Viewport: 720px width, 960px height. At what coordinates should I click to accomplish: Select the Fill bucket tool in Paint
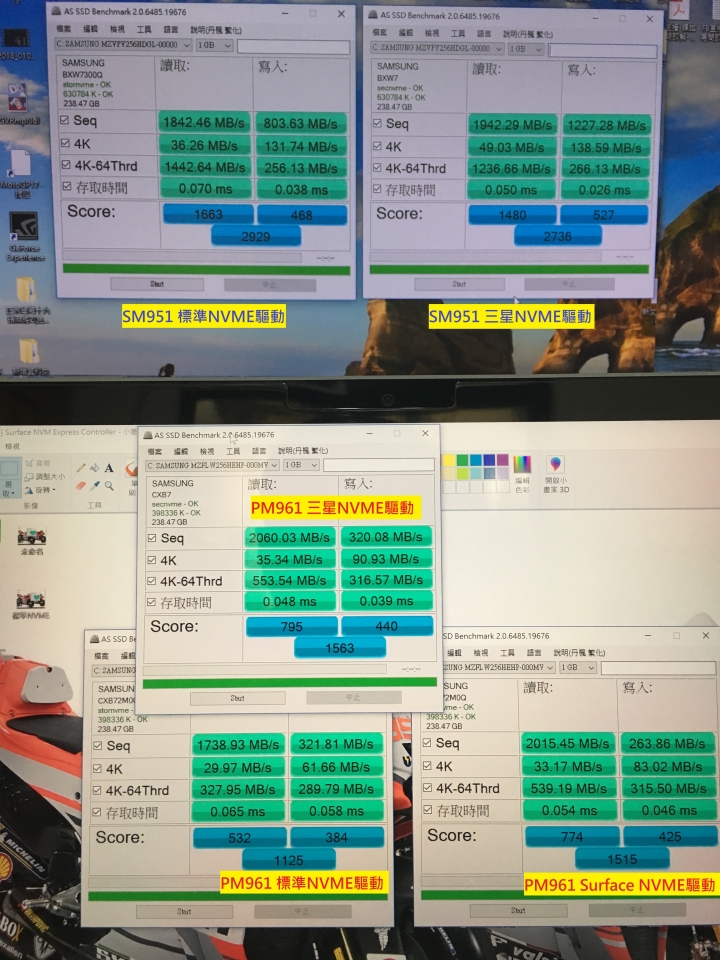[94, 468]
